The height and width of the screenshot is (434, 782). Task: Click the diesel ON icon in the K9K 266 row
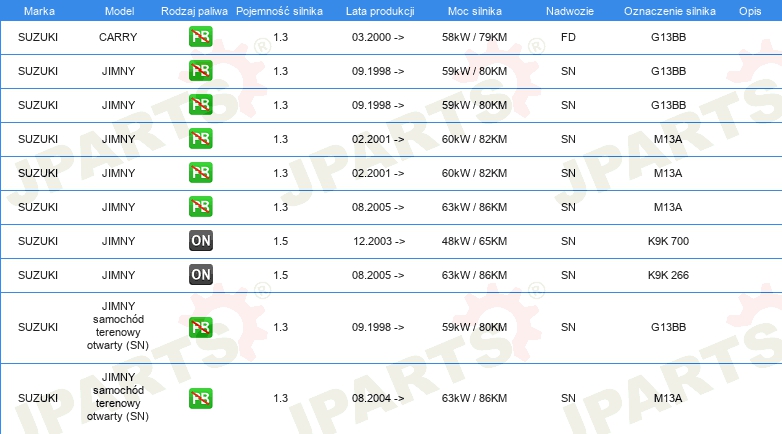point(200,274)
